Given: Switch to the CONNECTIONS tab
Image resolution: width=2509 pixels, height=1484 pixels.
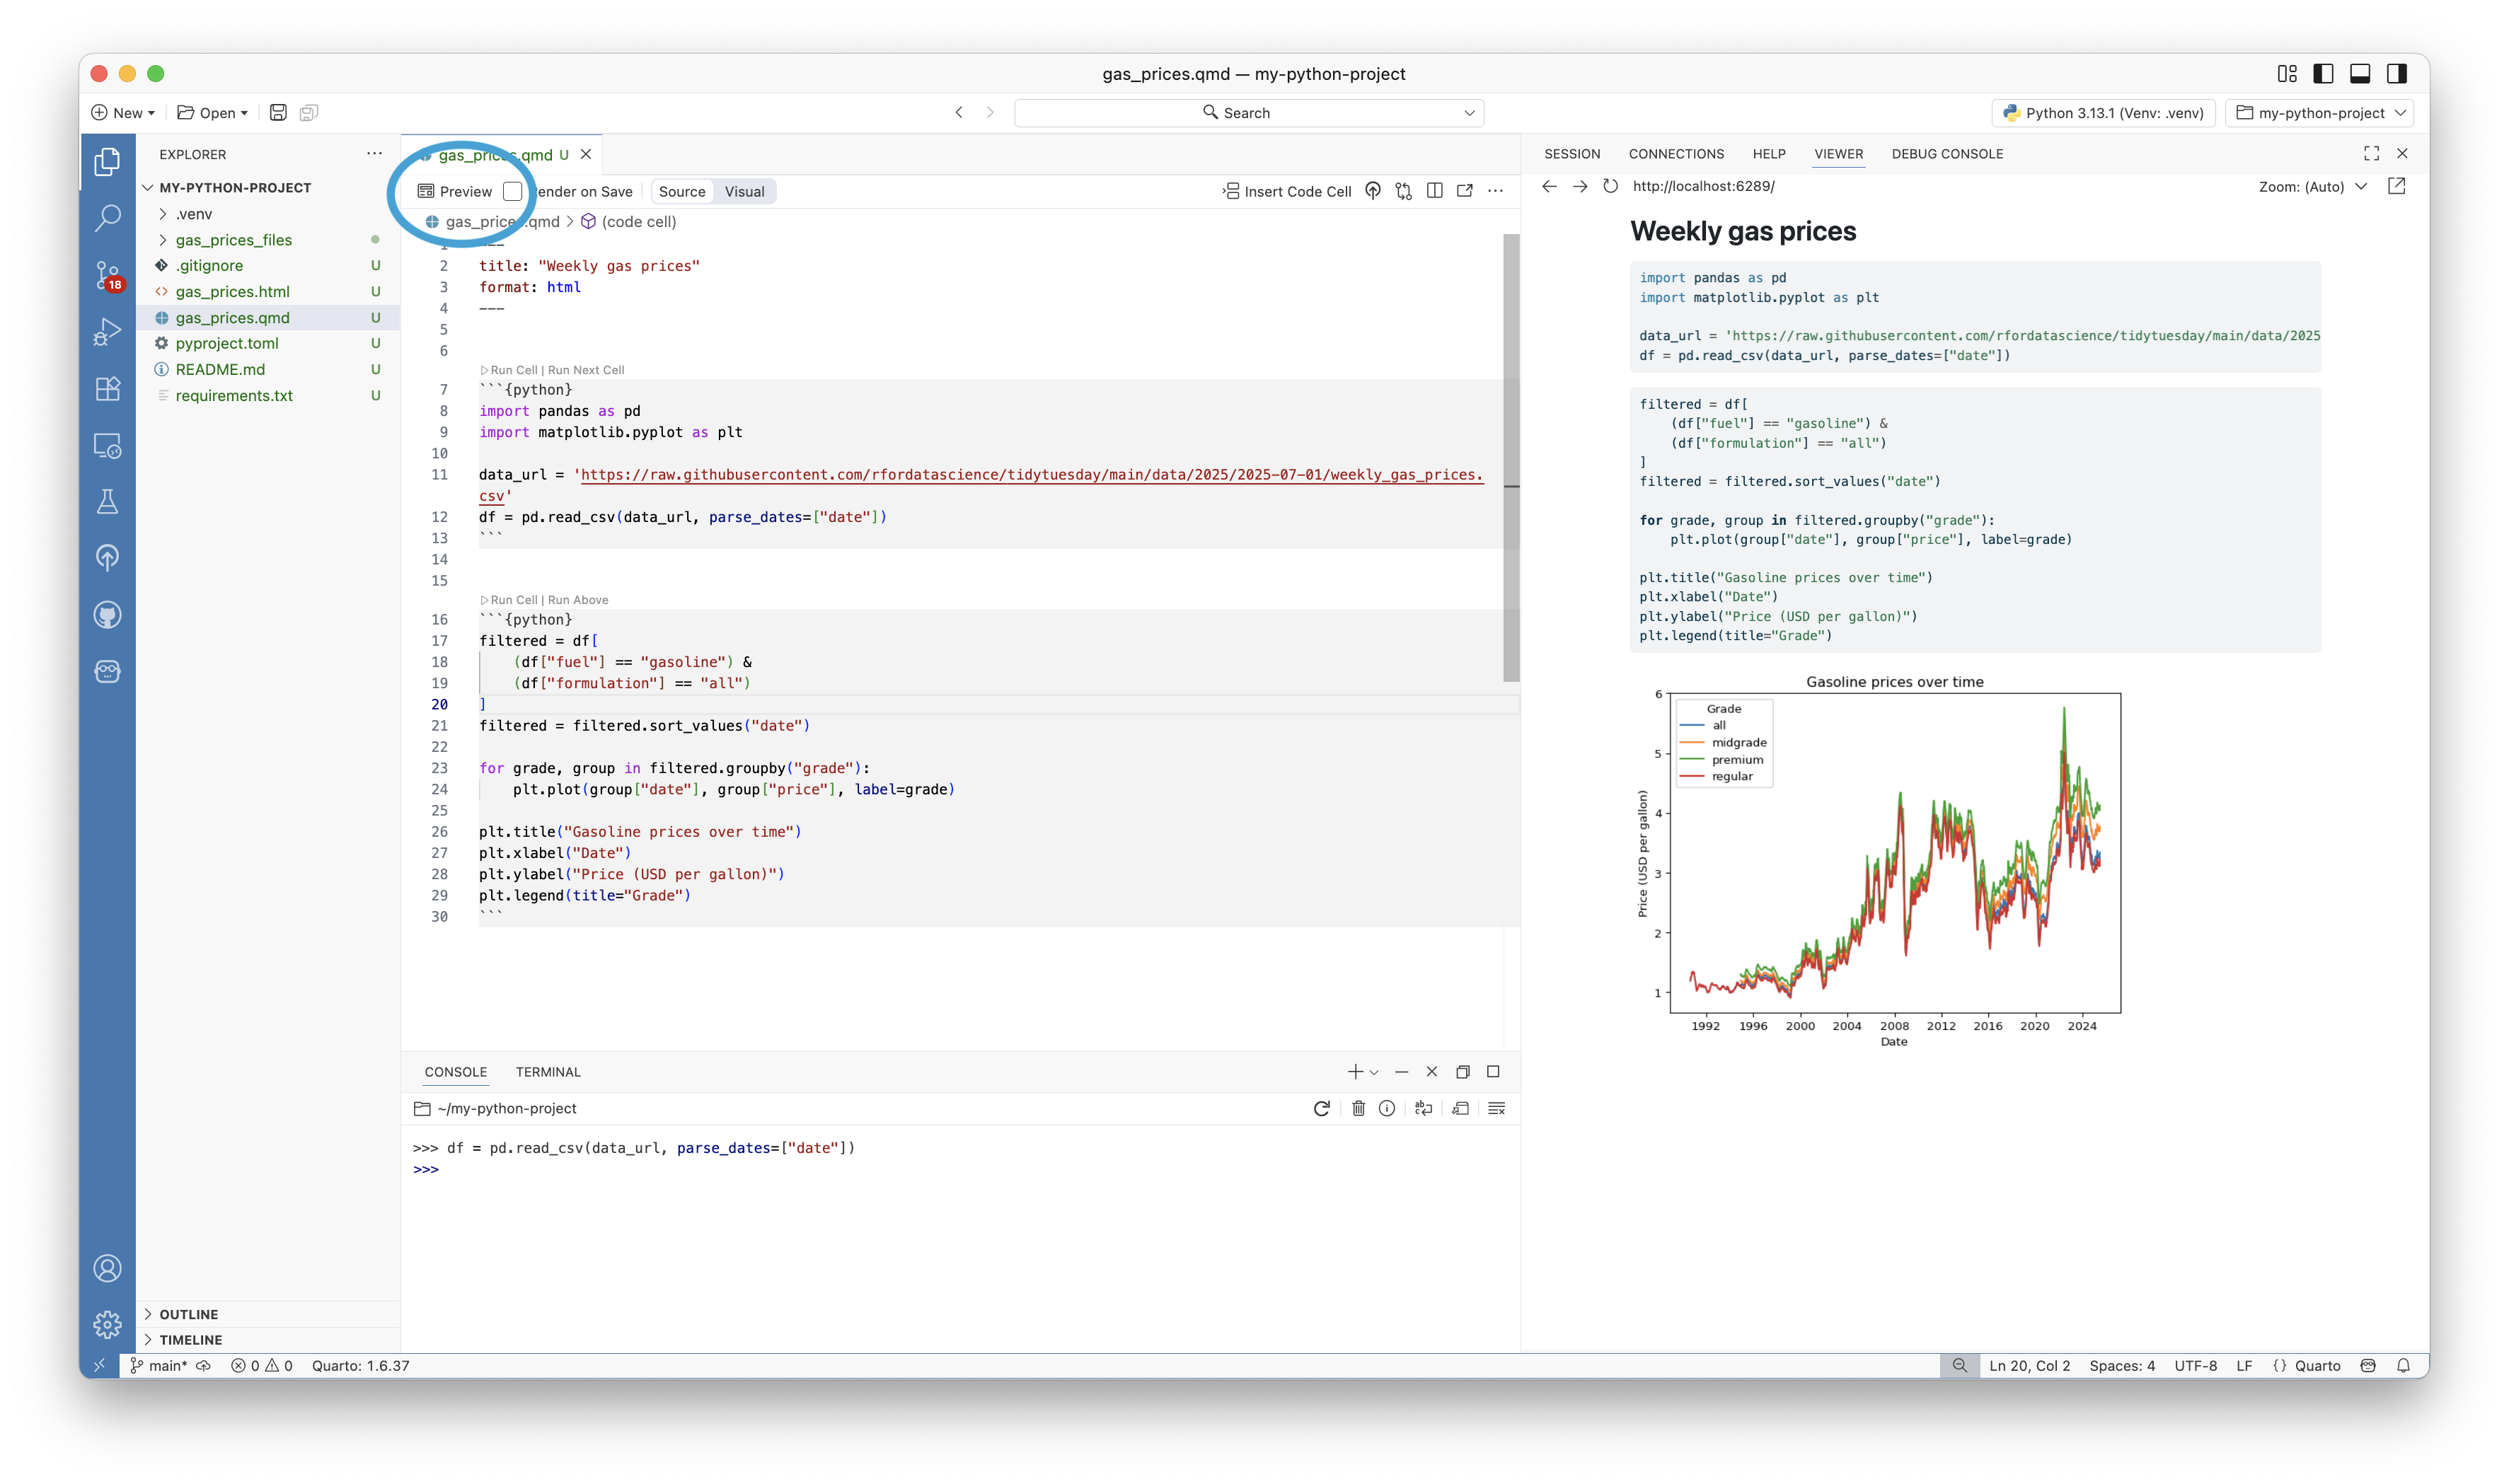Looking at the screenshot, I should tap(1676, 154).
